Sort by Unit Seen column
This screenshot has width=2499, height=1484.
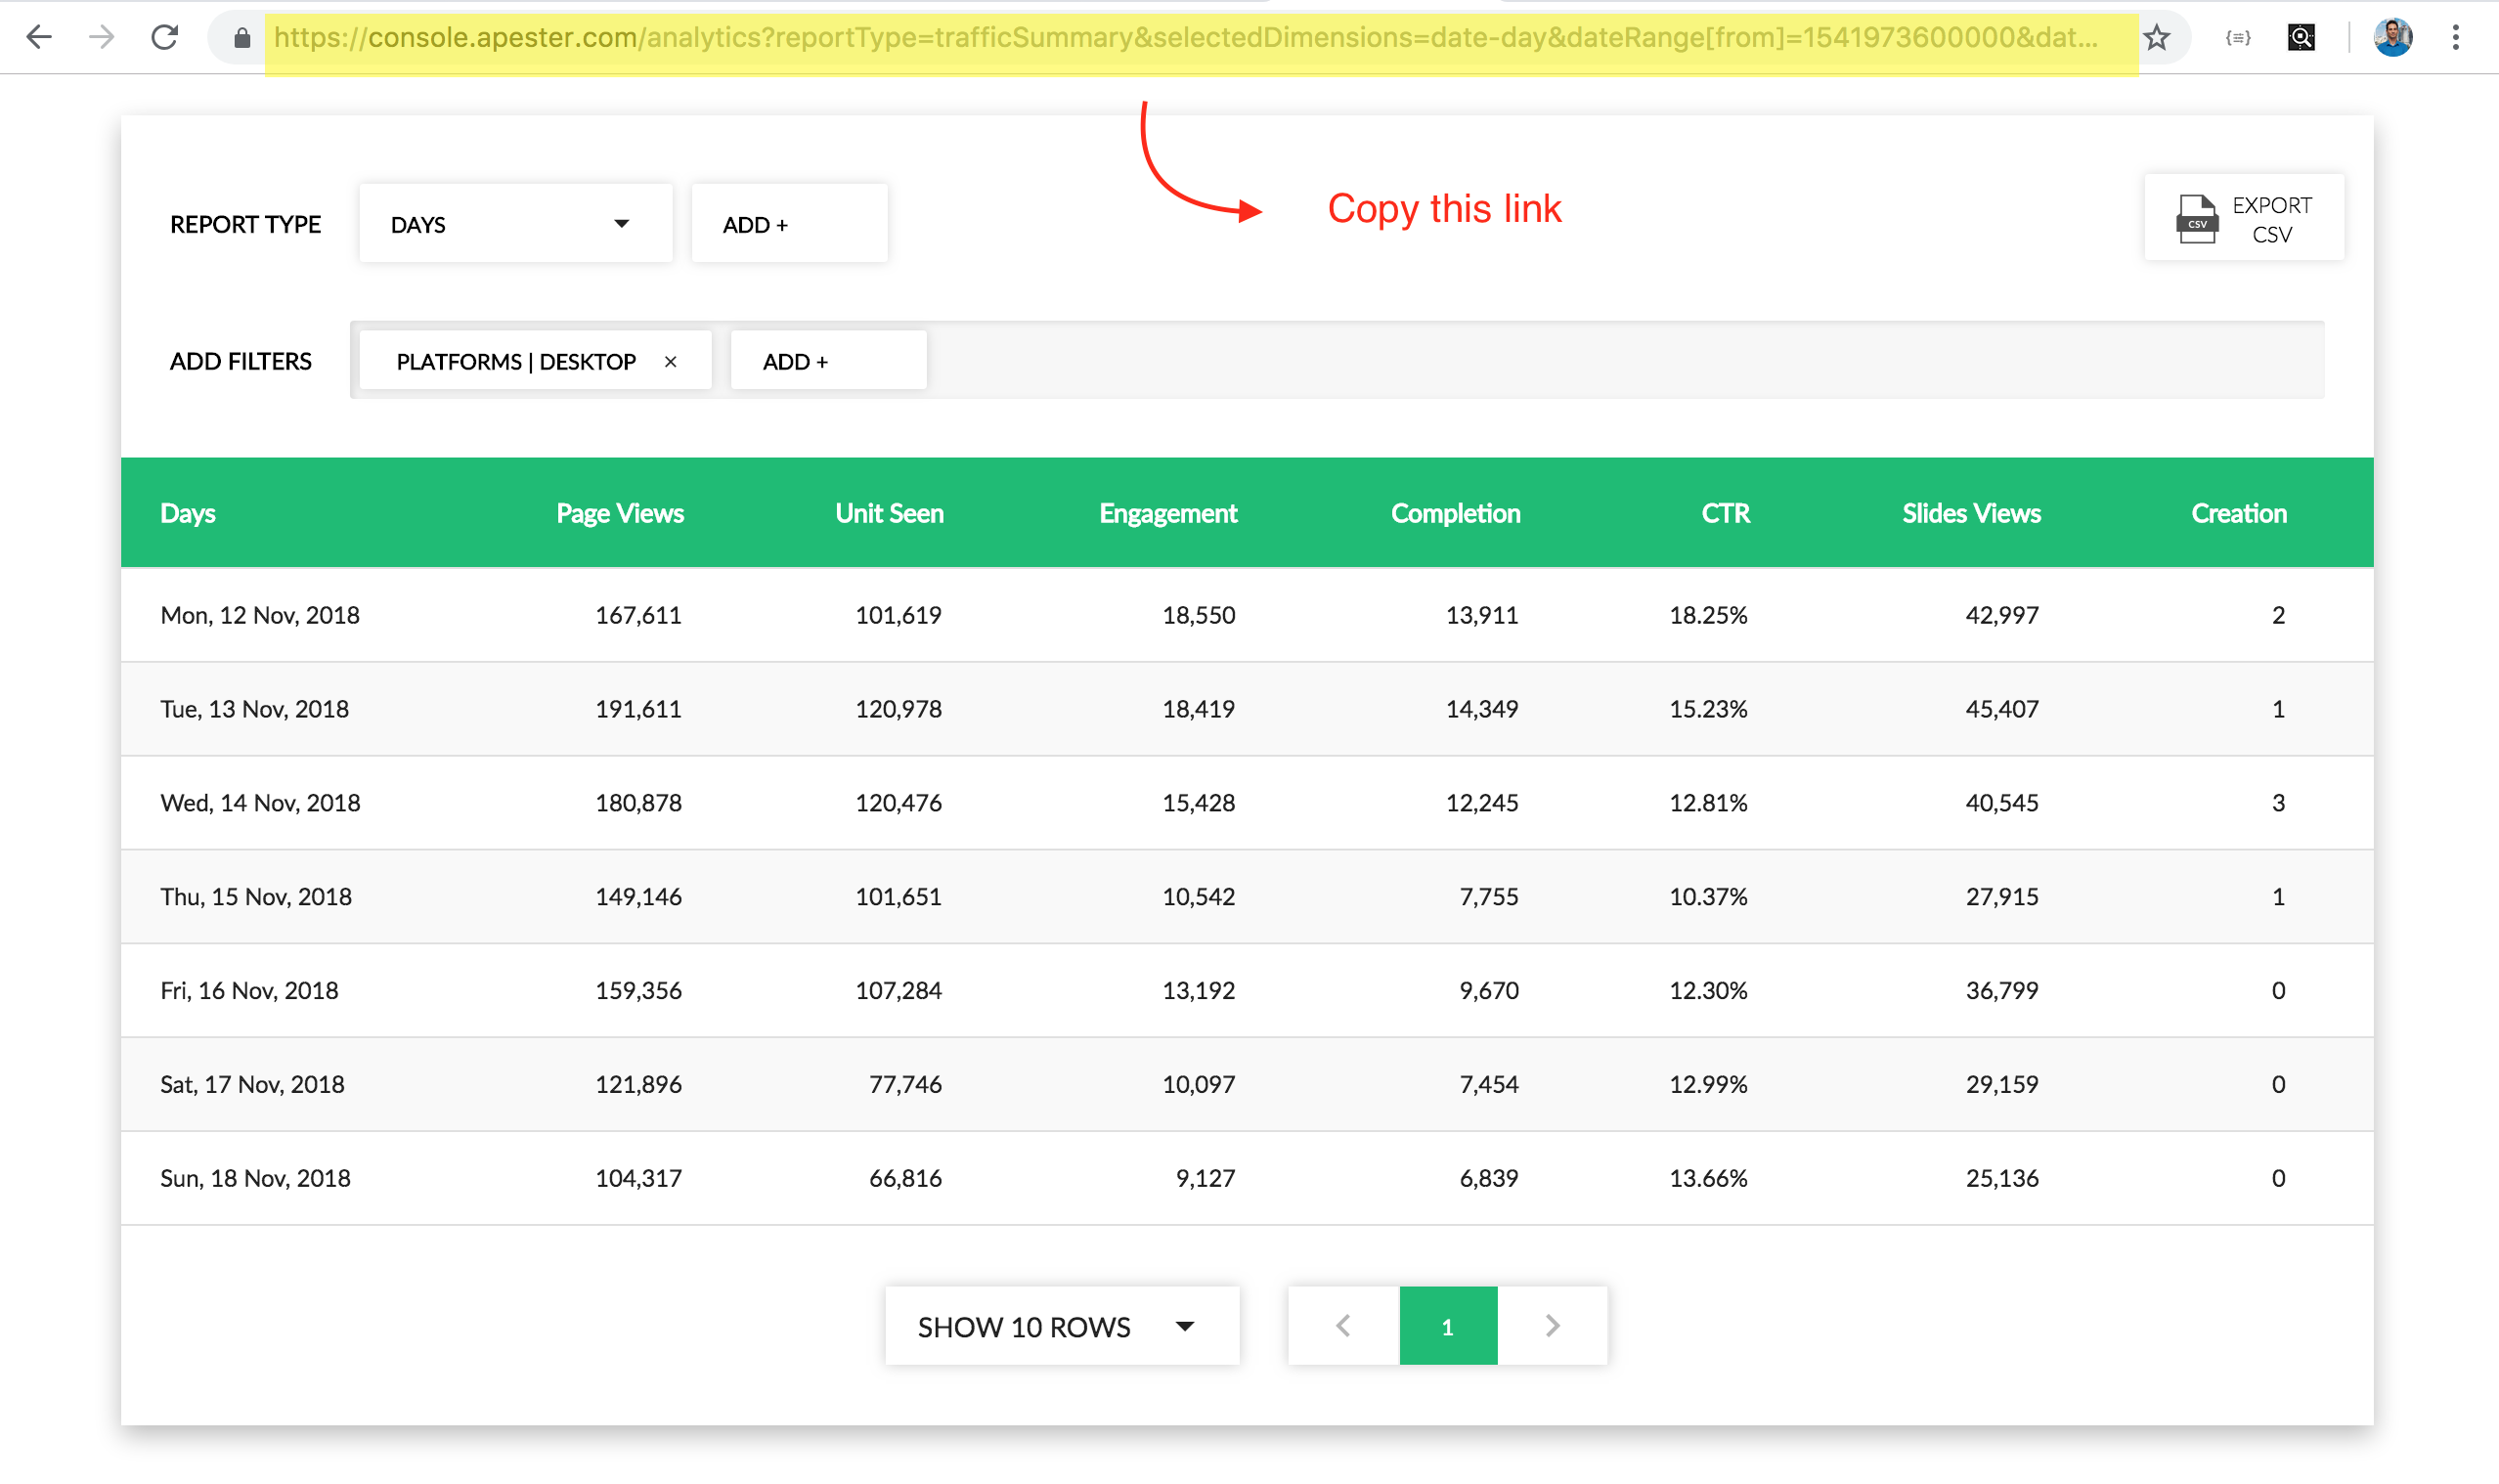point(890,513)
